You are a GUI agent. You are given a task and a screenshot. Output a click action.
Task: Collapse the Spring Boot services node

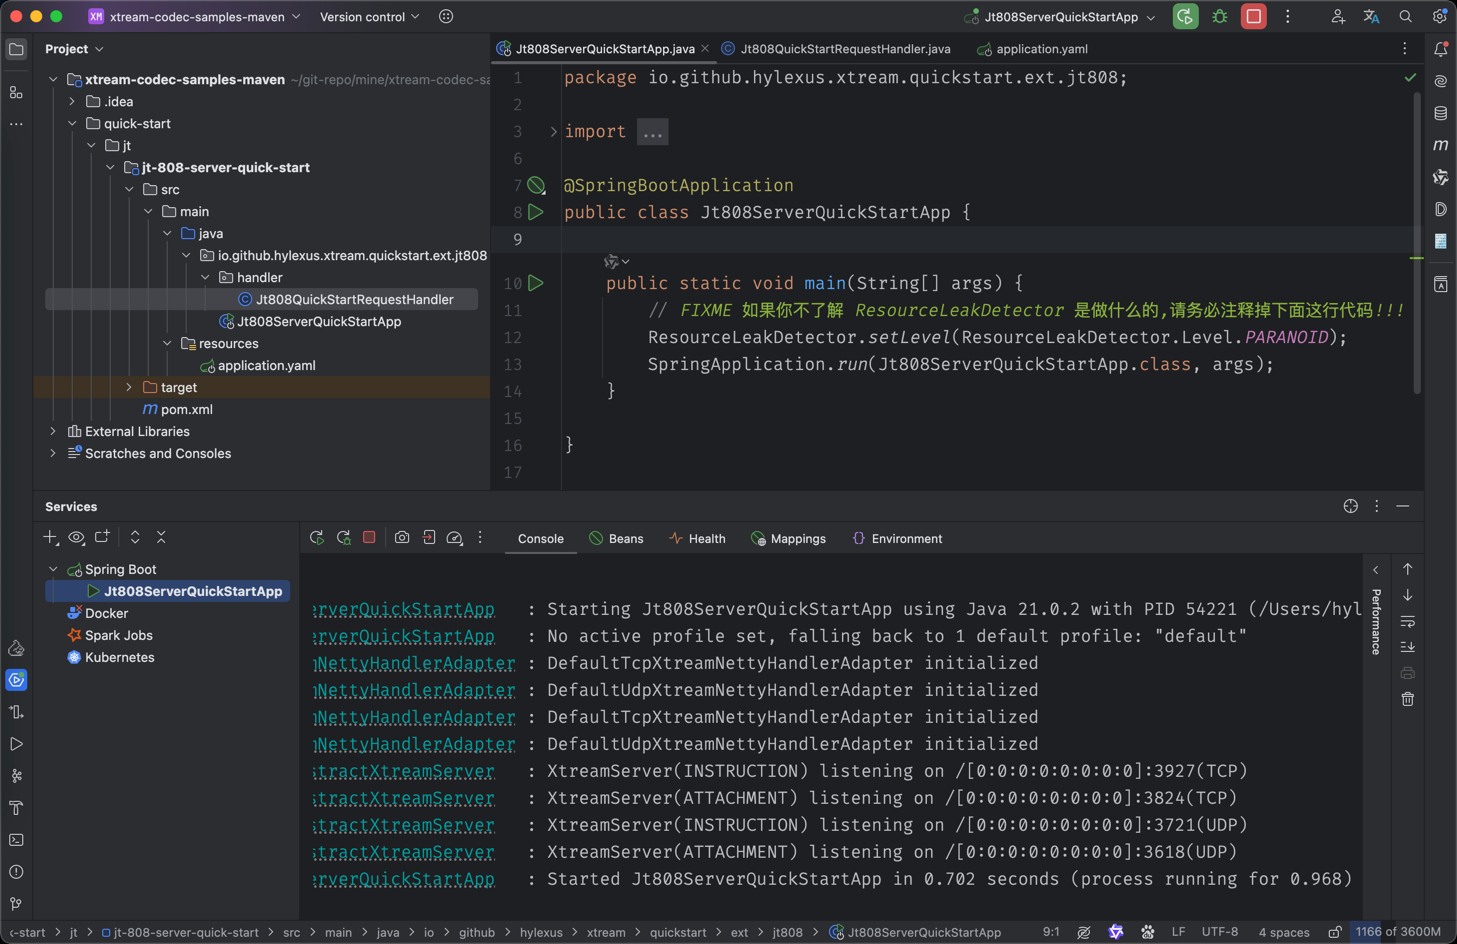pos(53,569)
